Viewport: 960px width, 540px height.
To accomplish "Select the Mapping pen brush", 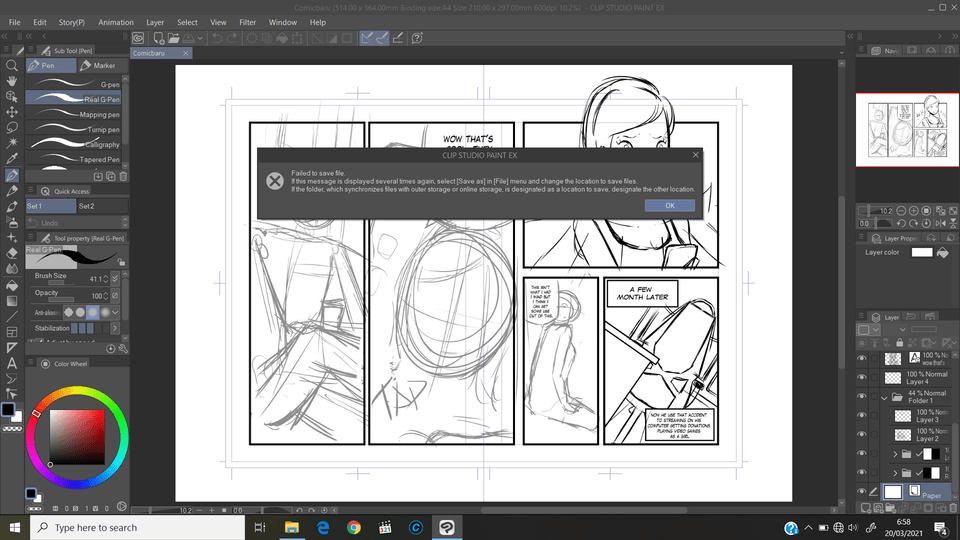I will 73,114.
